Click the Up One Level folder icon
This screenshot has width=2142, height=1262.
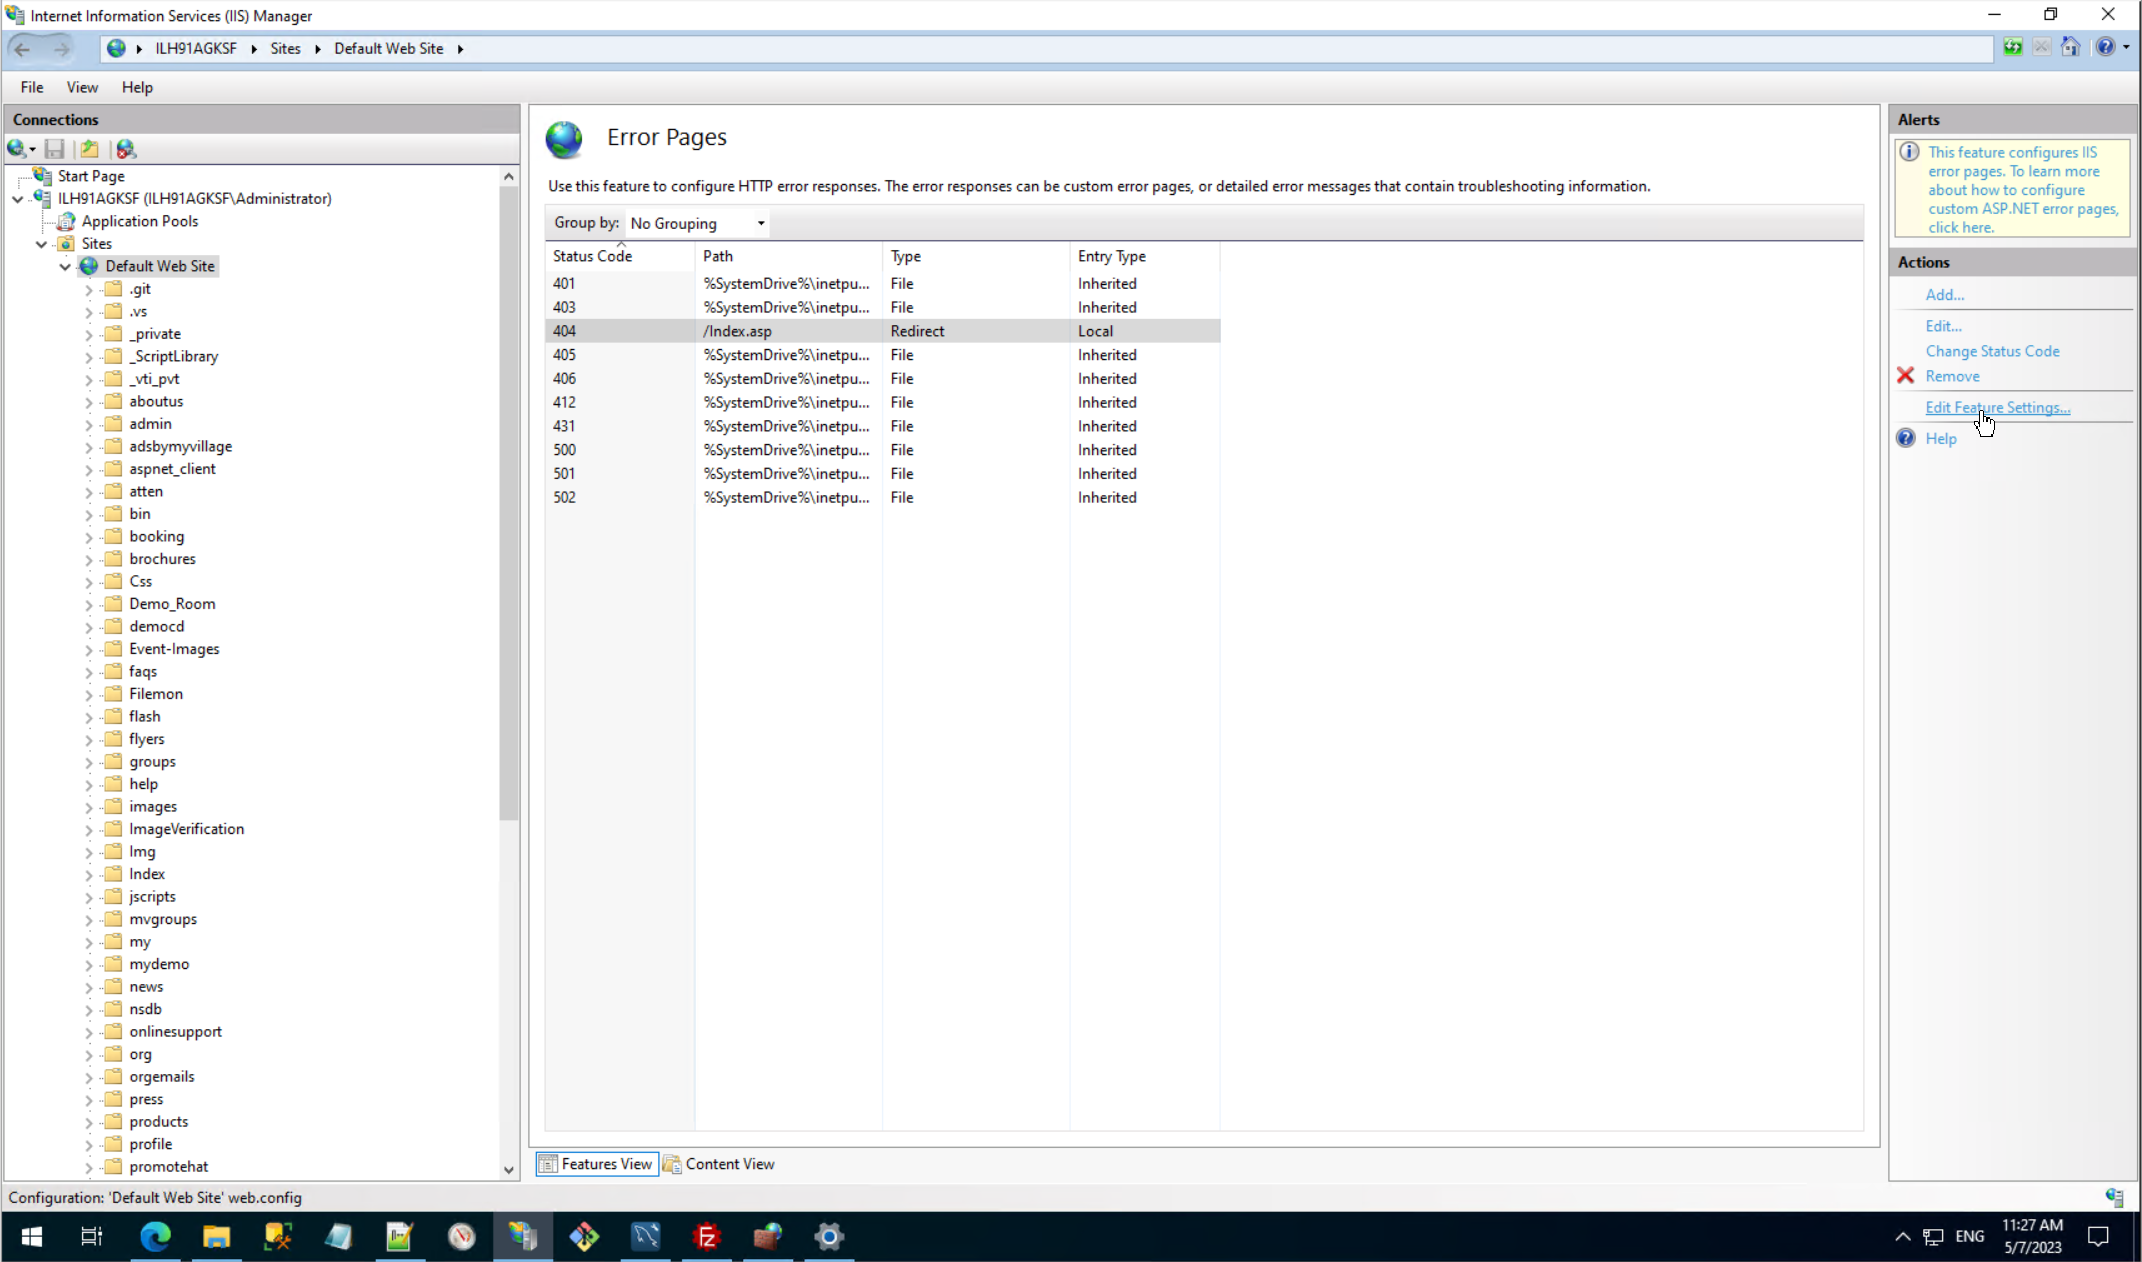pyautogui.click(x=90, y=149)
